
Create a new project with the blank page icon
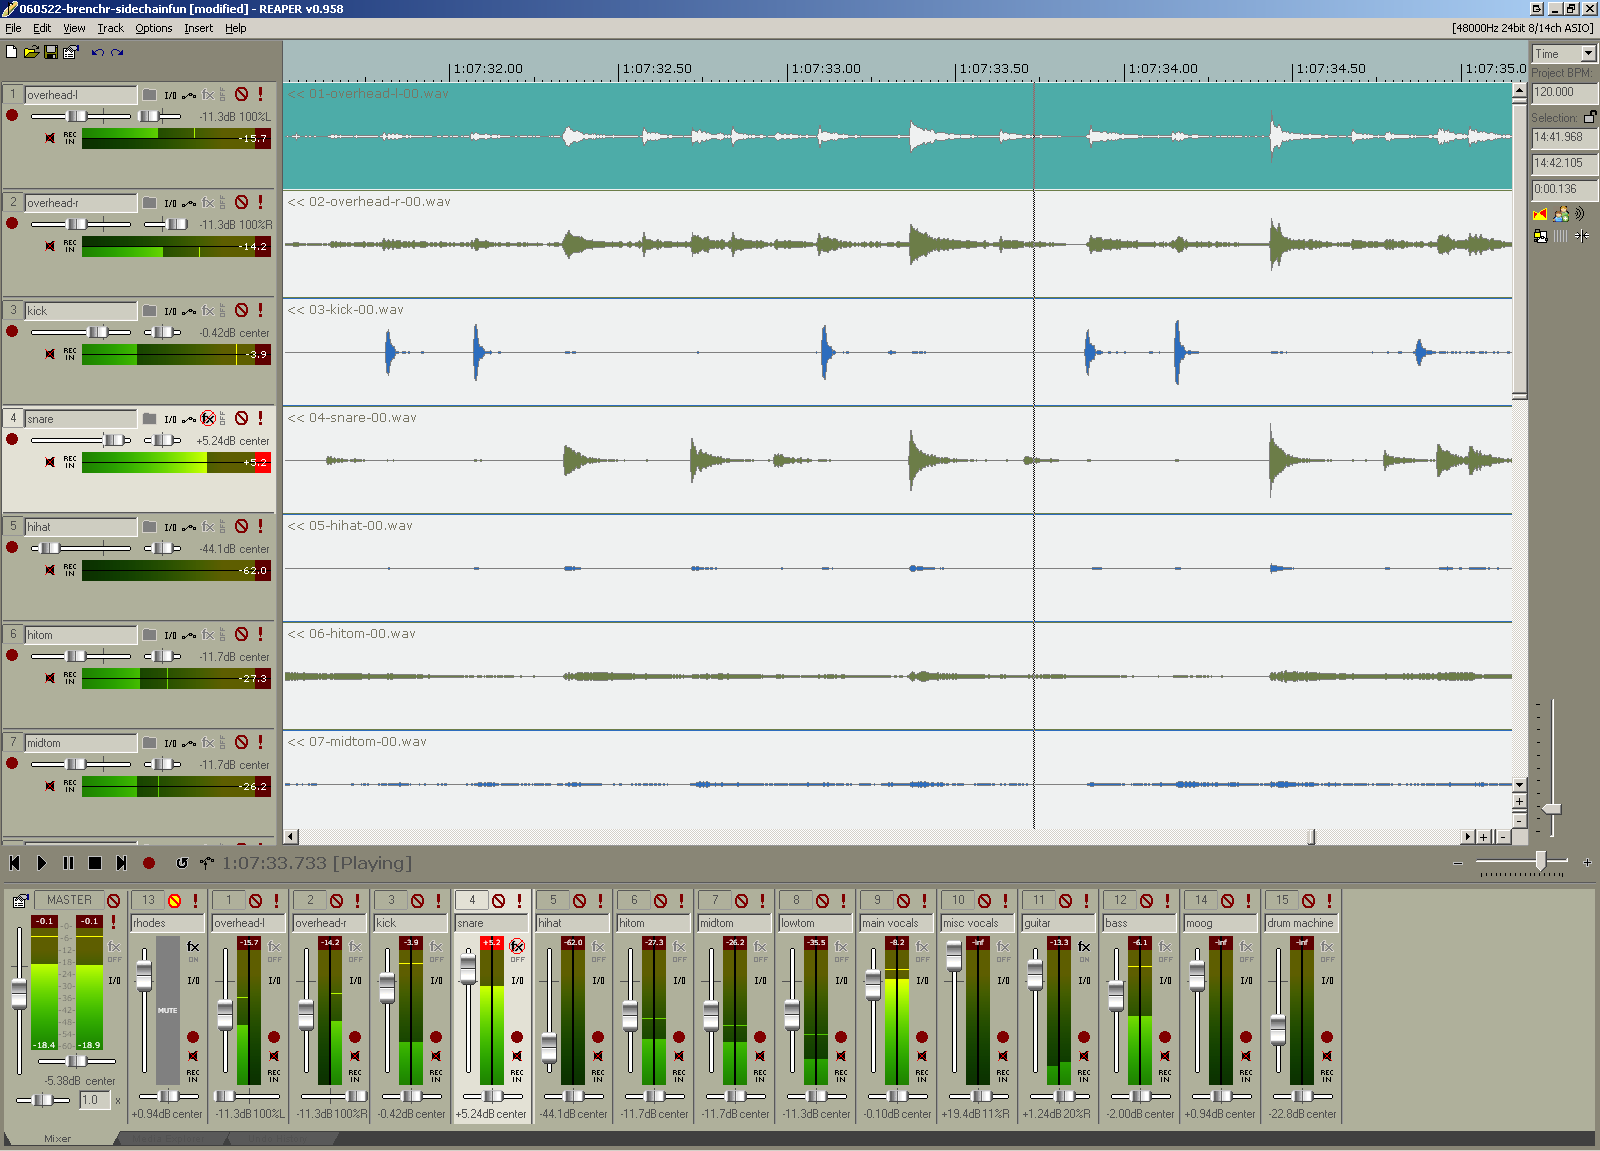pyautogui.click(x=11, y=52)
